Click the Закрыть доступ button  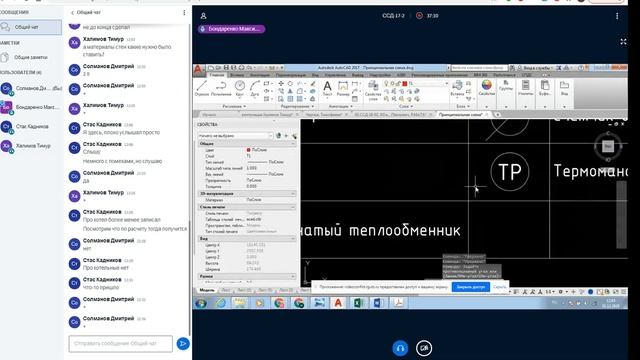tap(470, 287)
